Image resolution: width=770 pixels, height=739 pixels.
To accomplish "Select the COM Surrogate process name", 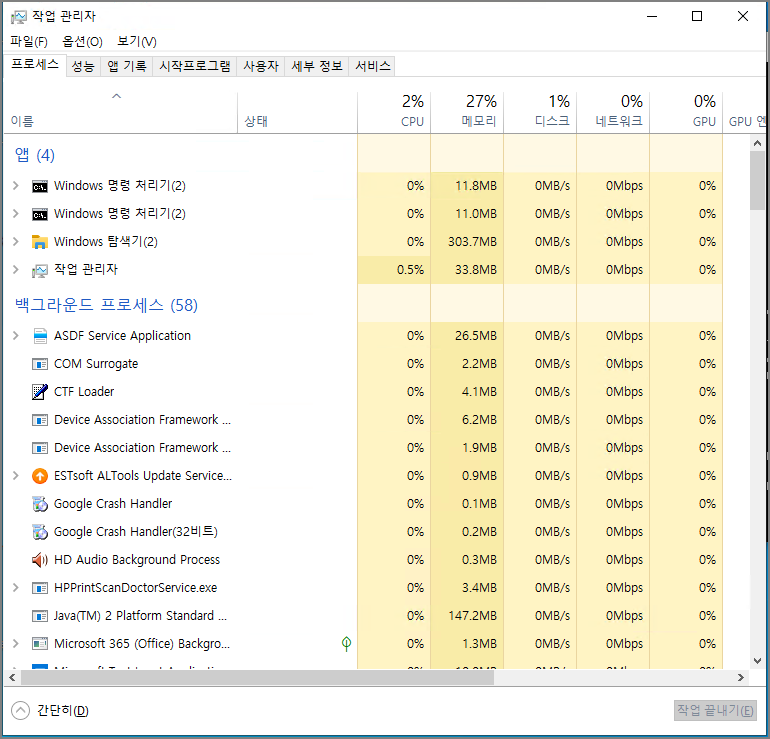I will click(96, 364).
